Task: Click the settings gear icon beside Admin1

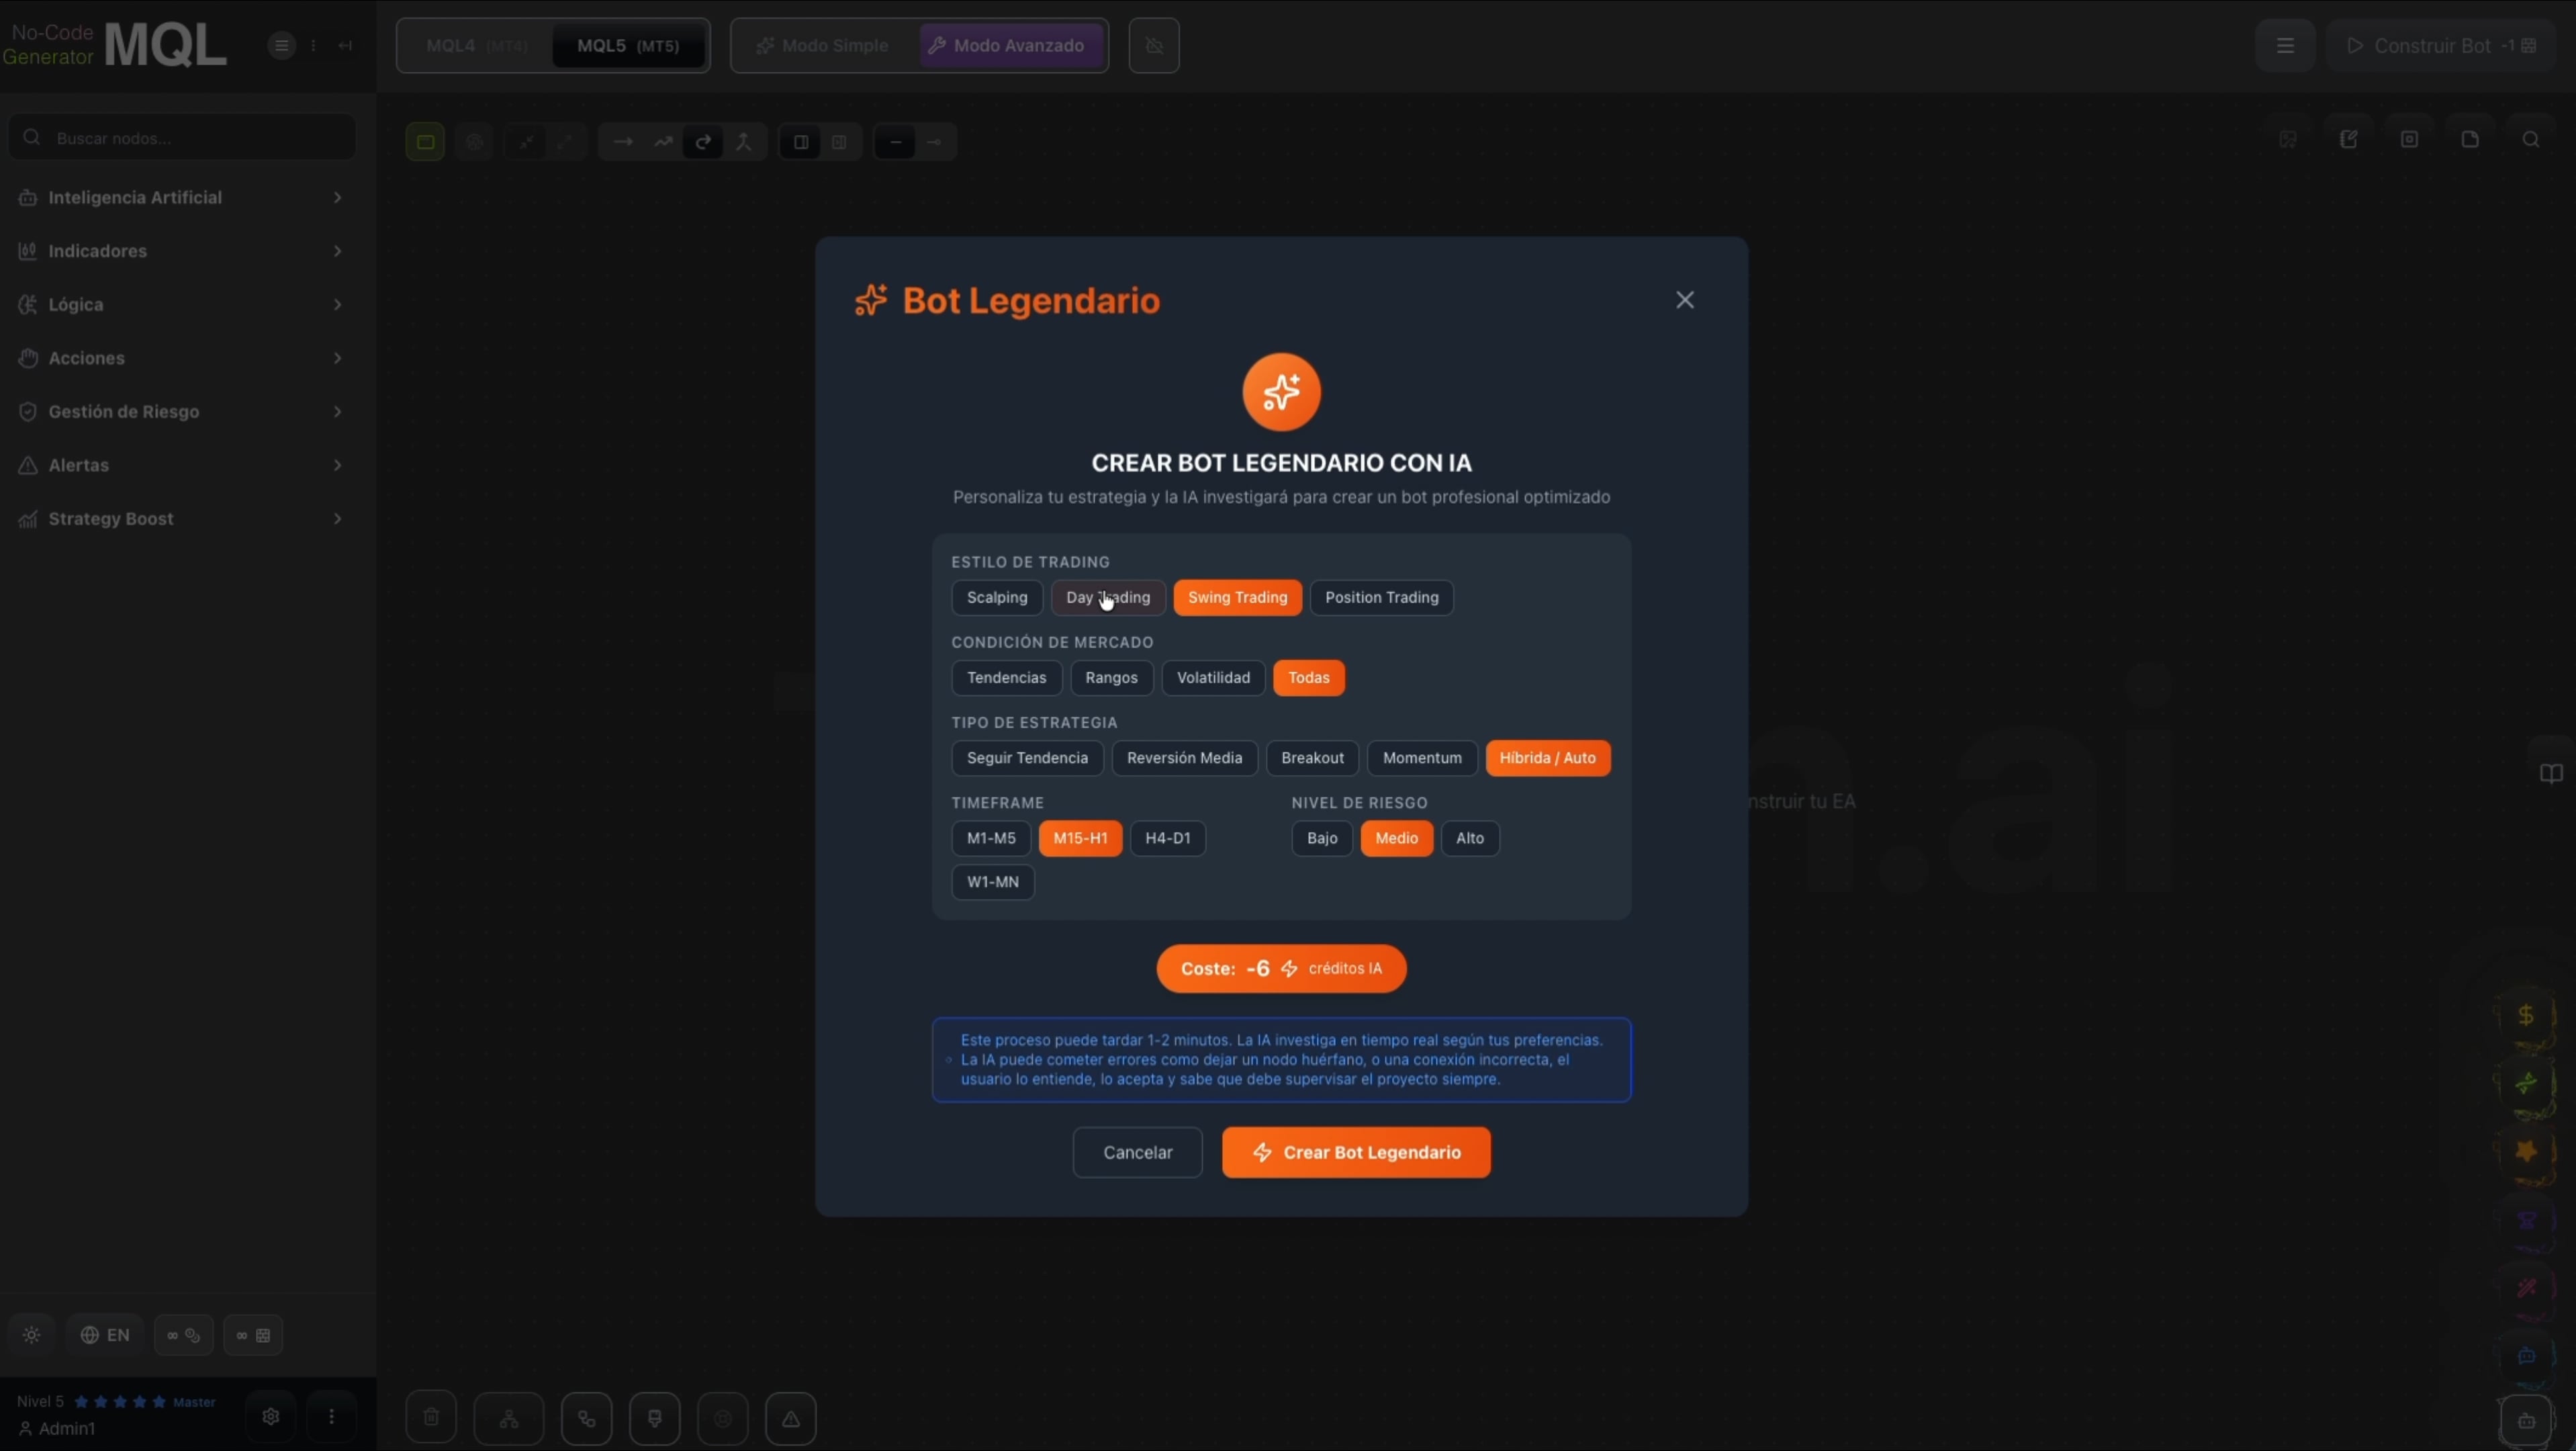Action: click(270, 1416)
